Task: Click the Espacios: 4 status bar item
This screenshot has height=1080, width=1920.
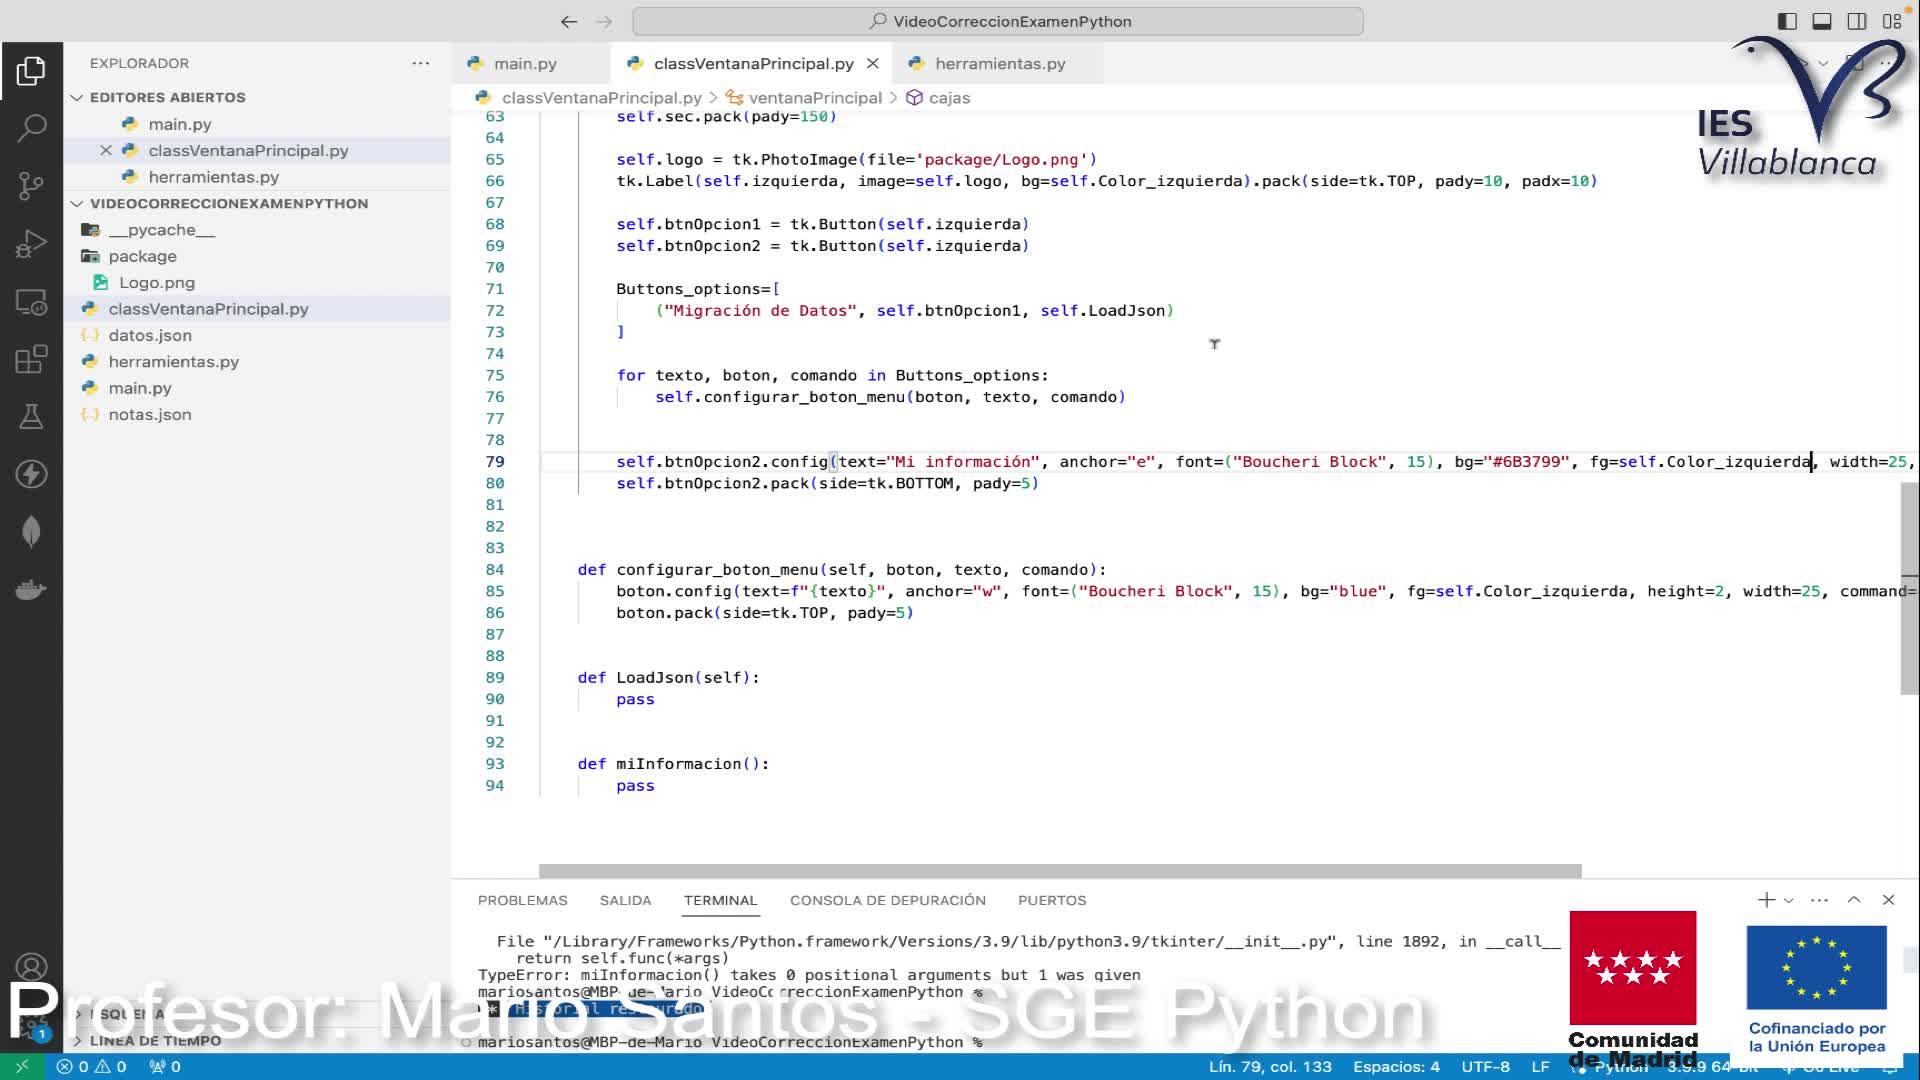Action: coord(1396,1067)
